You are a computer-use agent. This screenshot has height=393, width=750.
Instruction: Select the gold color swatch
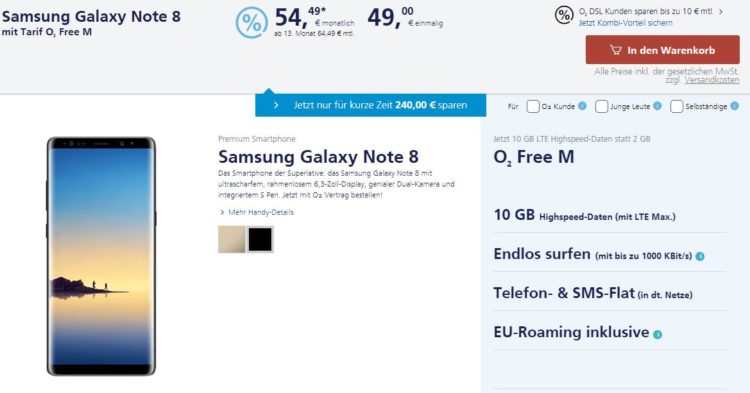pos(232,239)
